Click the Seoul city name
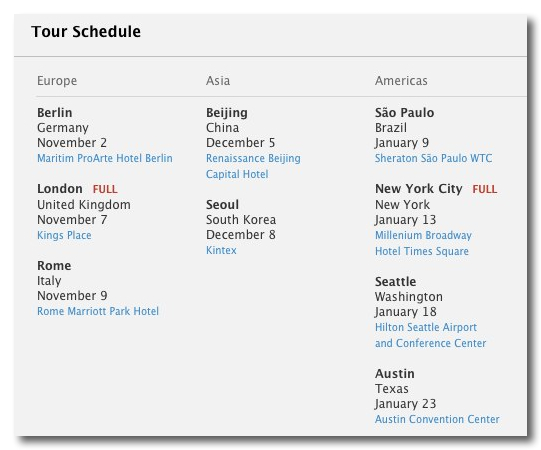The width and height of the screenshot is (541, 450). point(223,205)
